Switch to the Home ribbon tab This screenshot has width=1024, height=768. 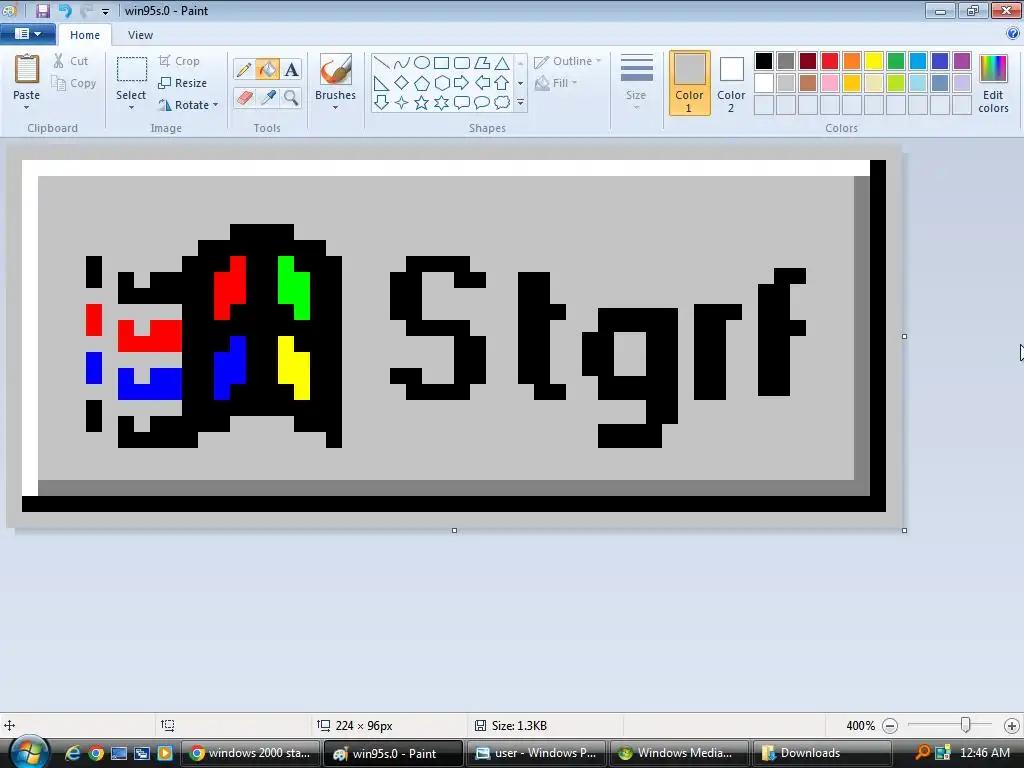[x=85, y=35]
